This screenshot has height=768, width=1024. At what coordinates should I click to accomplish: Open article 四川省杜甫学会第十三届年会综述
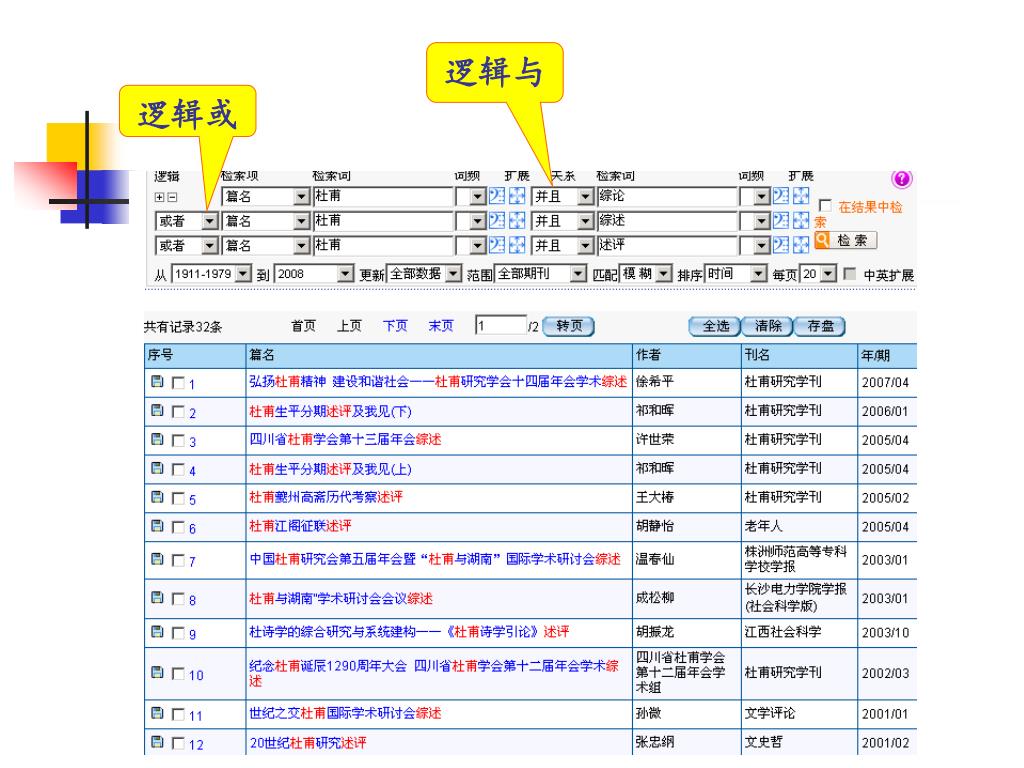coord(345,440)
